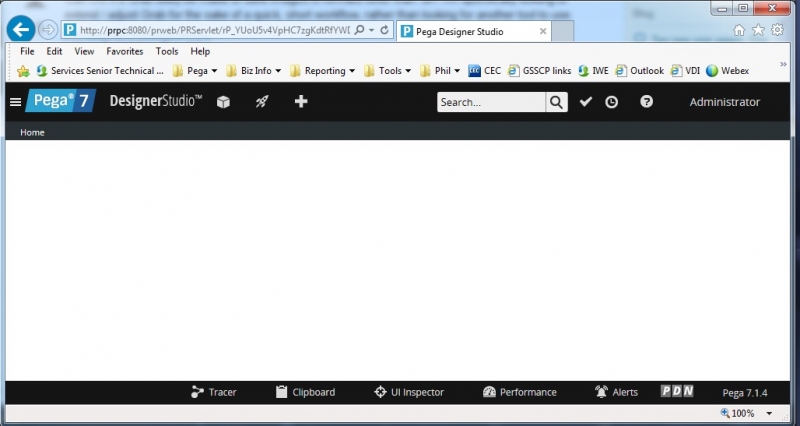Refresh the page with the reload icon

click(x=385, y=30)
